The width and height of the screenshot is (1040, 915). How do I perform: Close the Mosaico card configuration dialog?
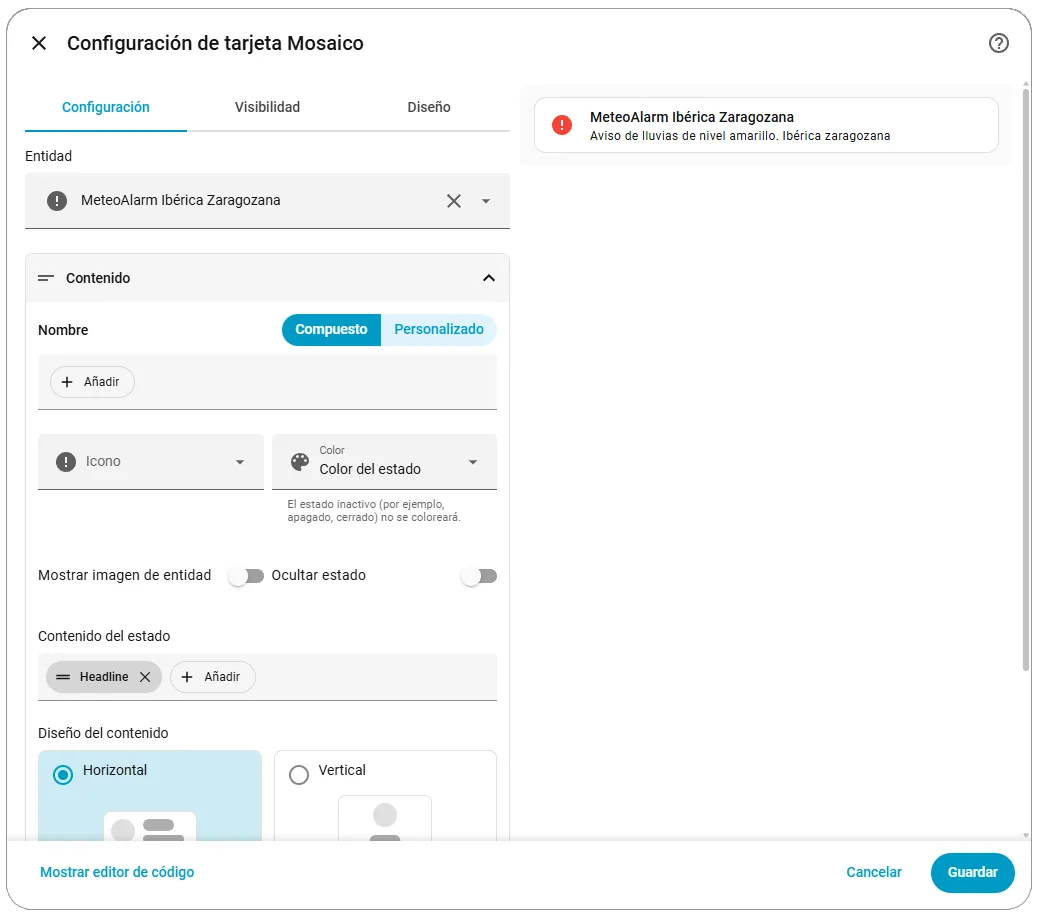pos(39,43)
